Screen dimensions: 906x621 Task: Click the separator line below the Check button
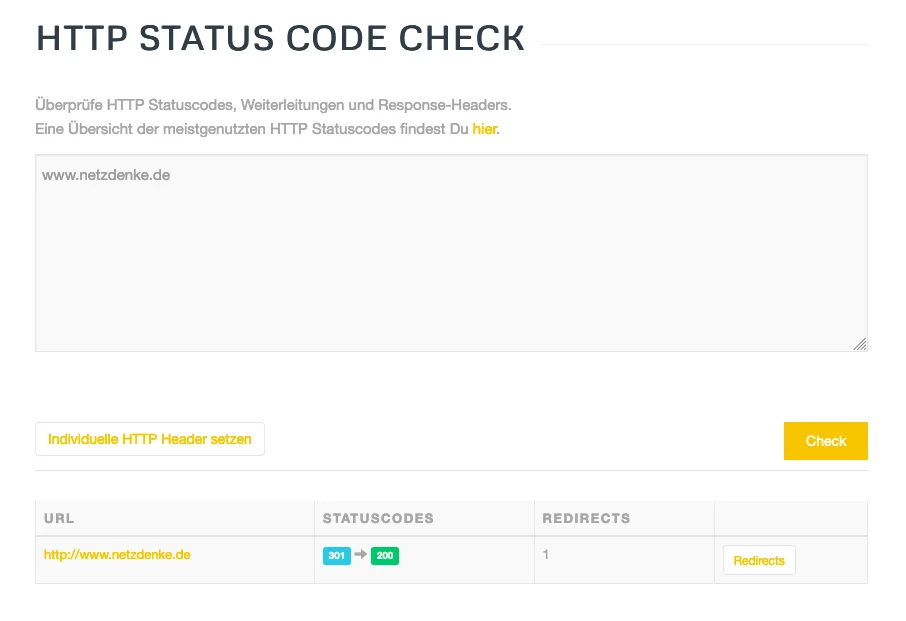click(x=451, y=470)
